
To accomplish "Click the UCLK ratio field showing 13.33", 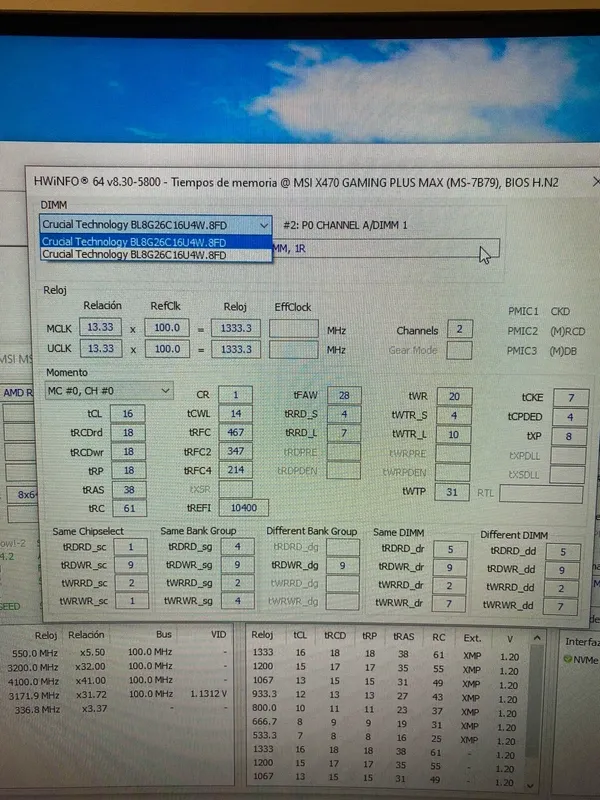I will point(101,348).
